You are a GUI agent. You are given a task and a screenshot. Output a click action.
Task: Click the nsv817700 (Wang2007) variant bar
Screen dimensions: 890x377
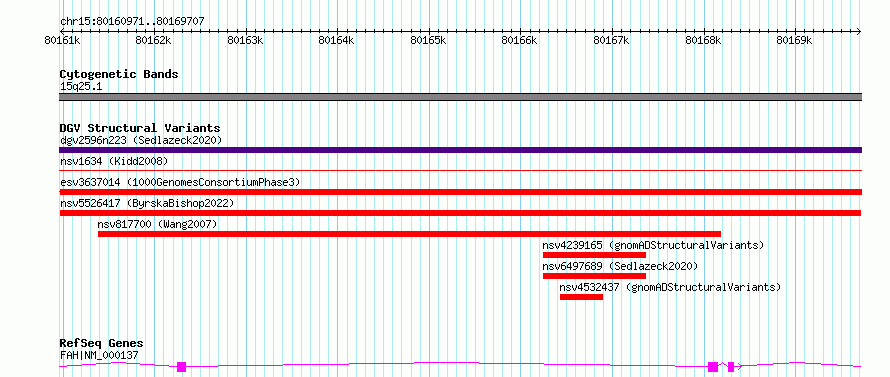409,234
